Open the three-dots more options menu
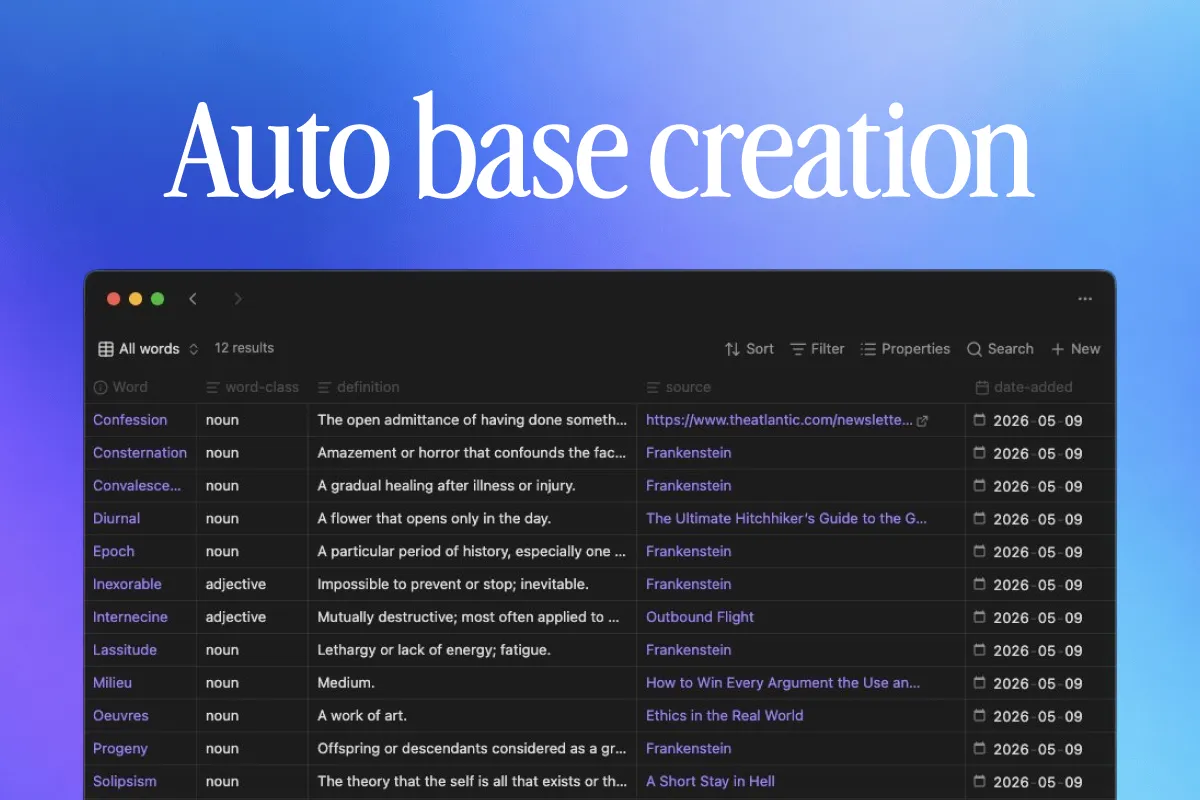The width and height of the screenshot is (1200, 800). (1085, 299)
